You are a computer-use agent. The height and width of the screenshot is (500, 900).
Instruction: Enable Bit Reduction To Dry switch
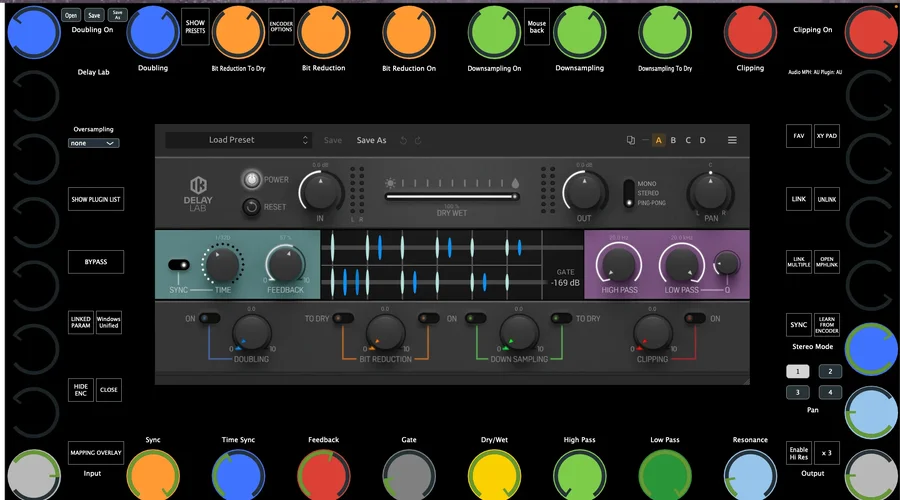pyautogui.click(x=343, y=318)
